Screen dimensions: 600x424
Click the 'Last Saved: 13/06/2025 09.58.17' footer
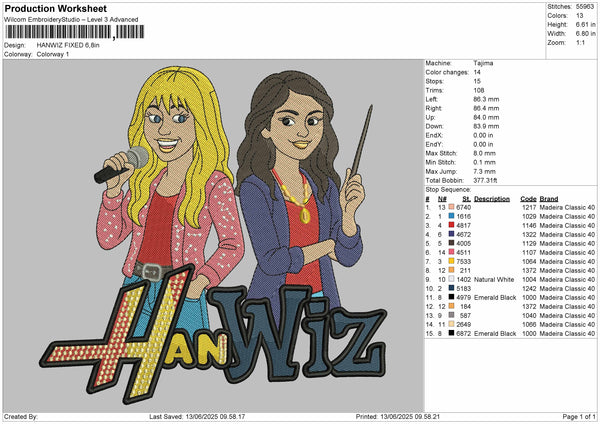197,416
